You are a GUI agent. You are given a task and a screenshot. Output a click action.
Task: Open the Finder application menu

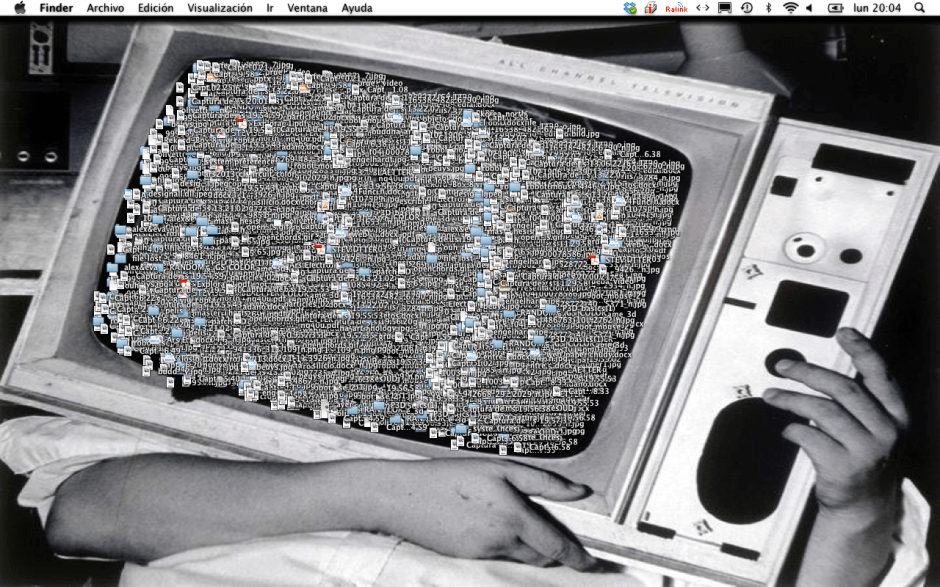(x=56, y=8)
